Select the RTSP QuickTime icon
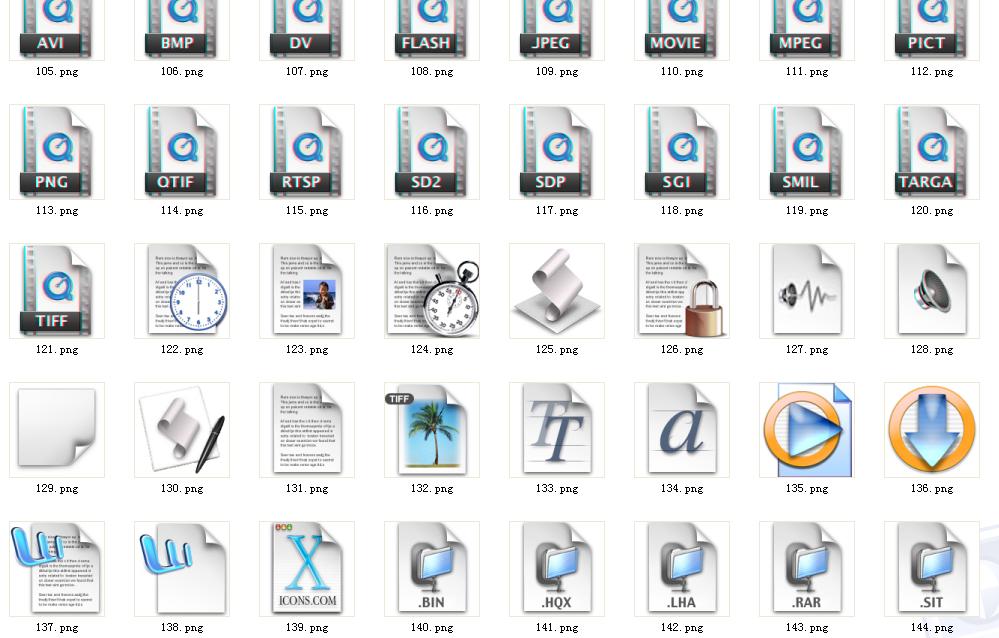The width and height of the screenshot is (999, 638). click(306, 152)
